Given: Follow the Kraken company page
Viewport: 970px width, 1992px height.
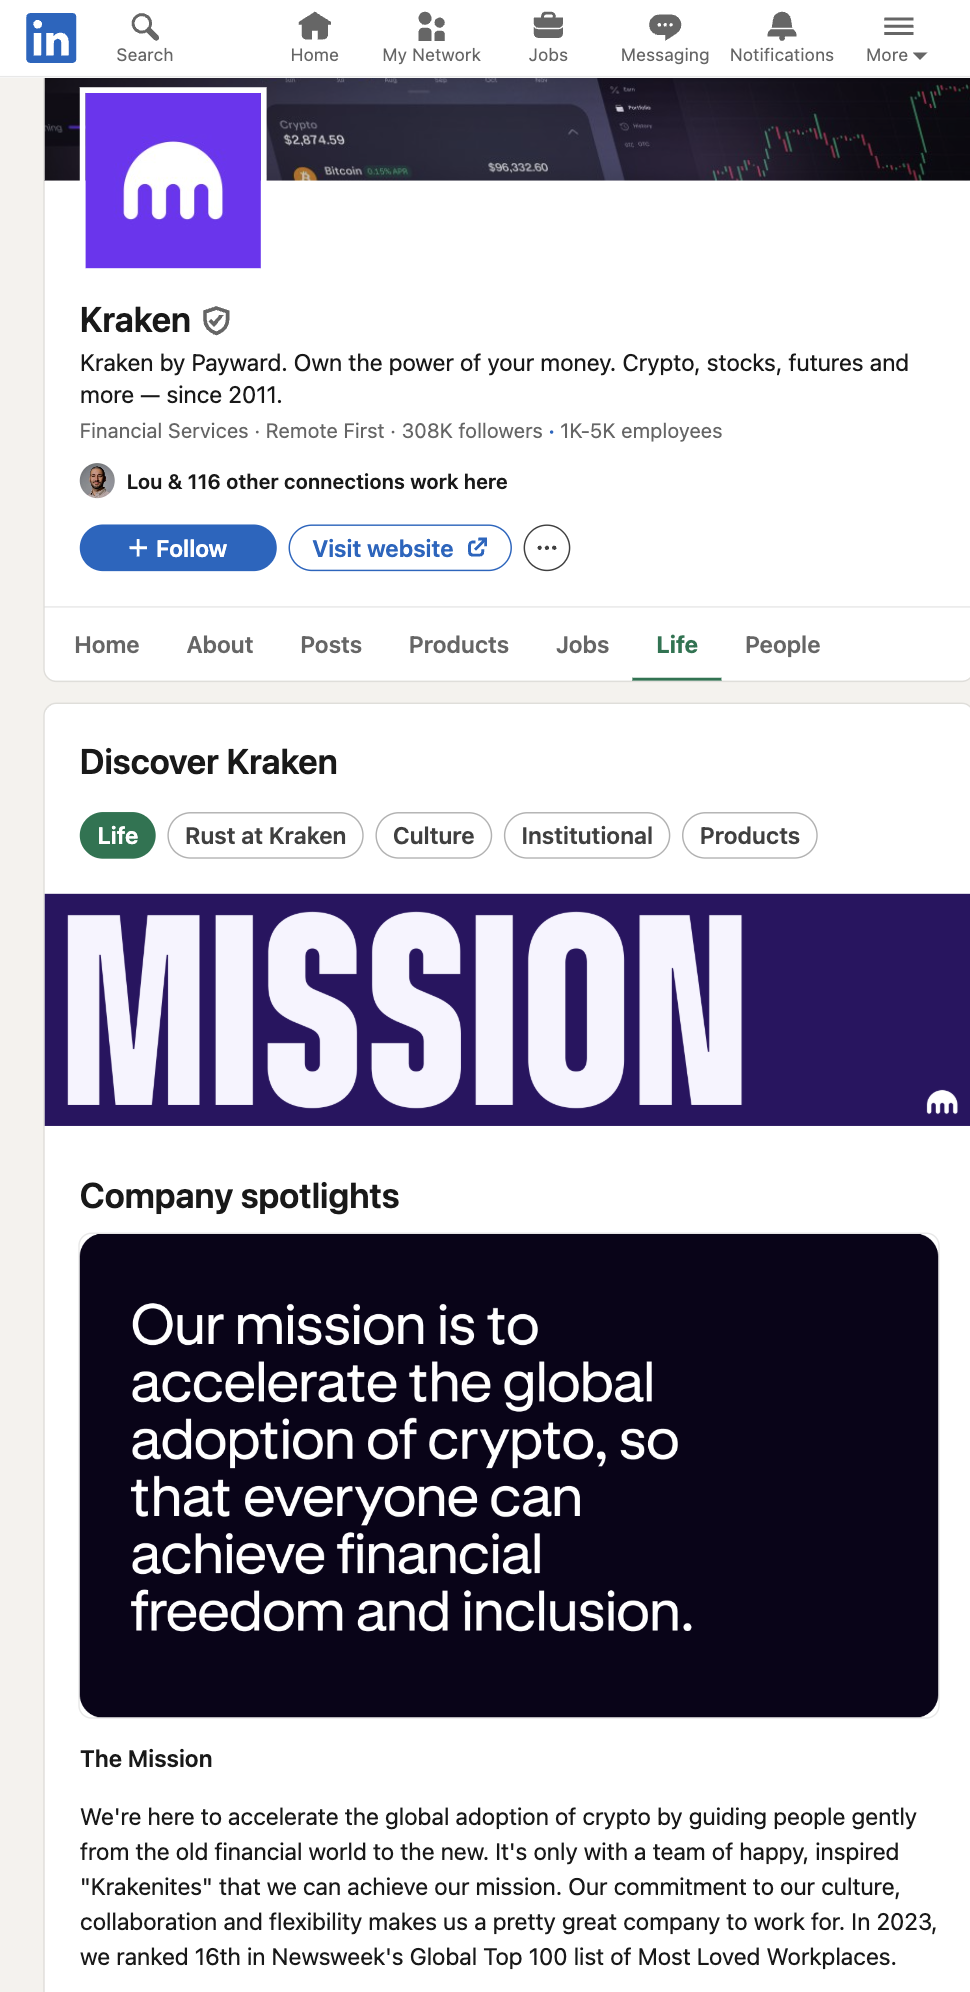Looking at the screenshot, I should (x=178, y=548).
